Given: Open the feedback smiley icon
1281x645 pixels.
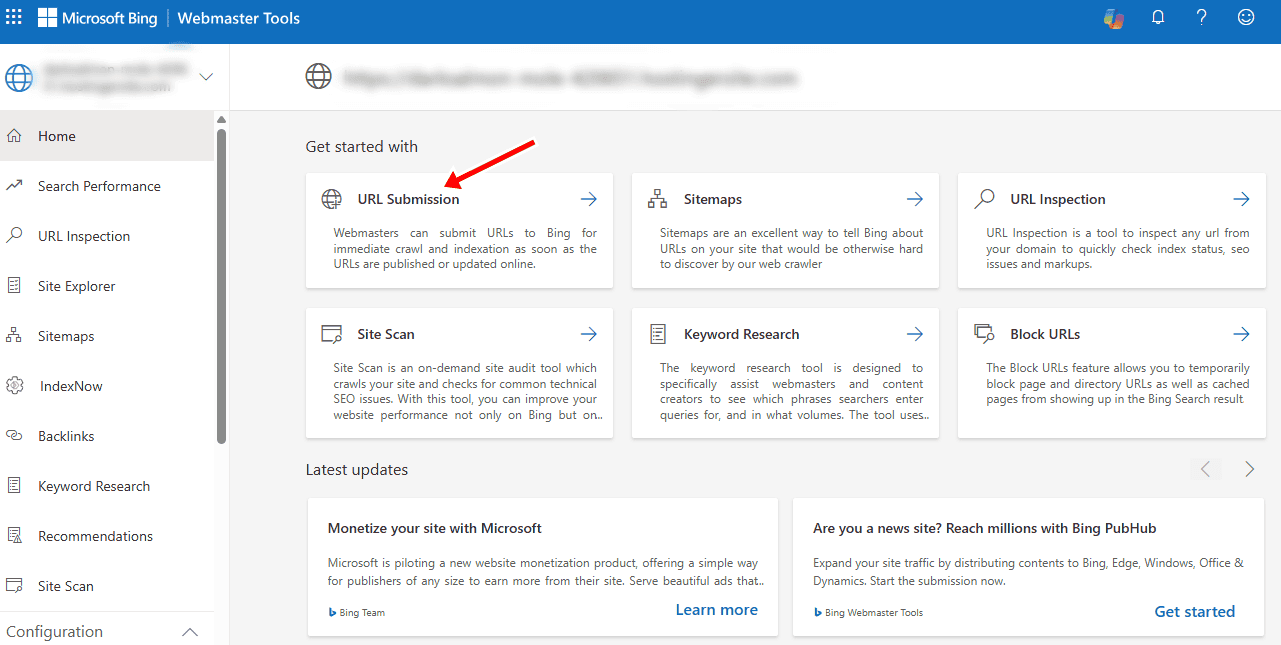Looking at the screenshot, I should [x=1246, y=17].
